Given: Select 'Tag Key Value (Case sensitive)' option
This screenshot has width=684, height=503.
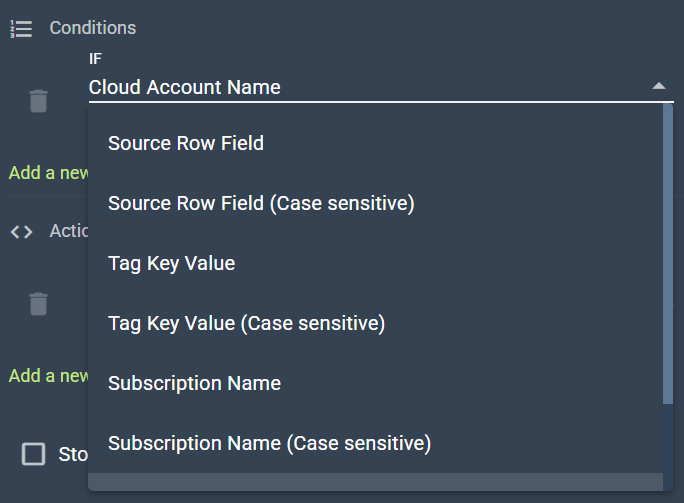Looking at the screenshot, I should [x=246, y=323].
